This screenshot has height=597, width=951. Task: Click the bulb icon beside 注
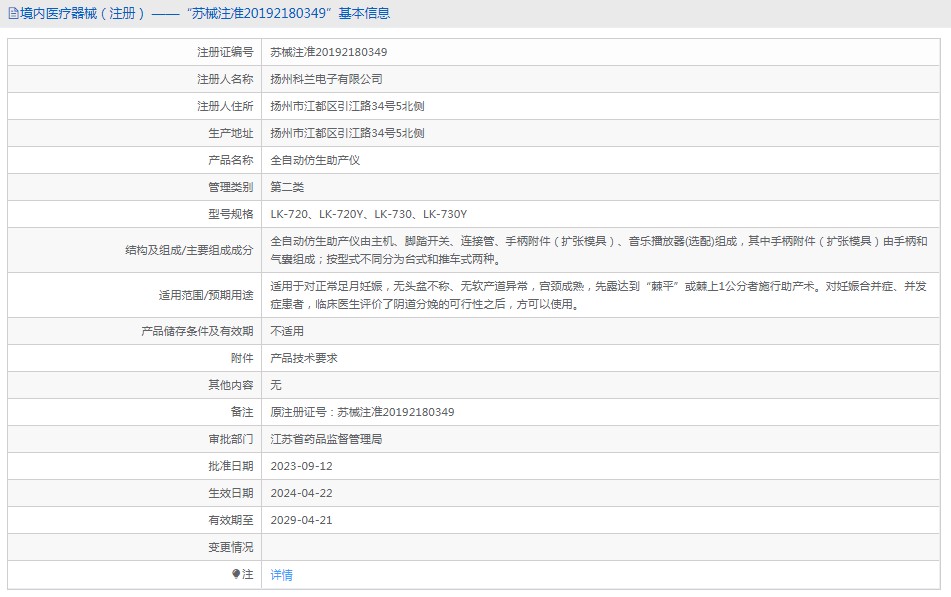(236, 574)
